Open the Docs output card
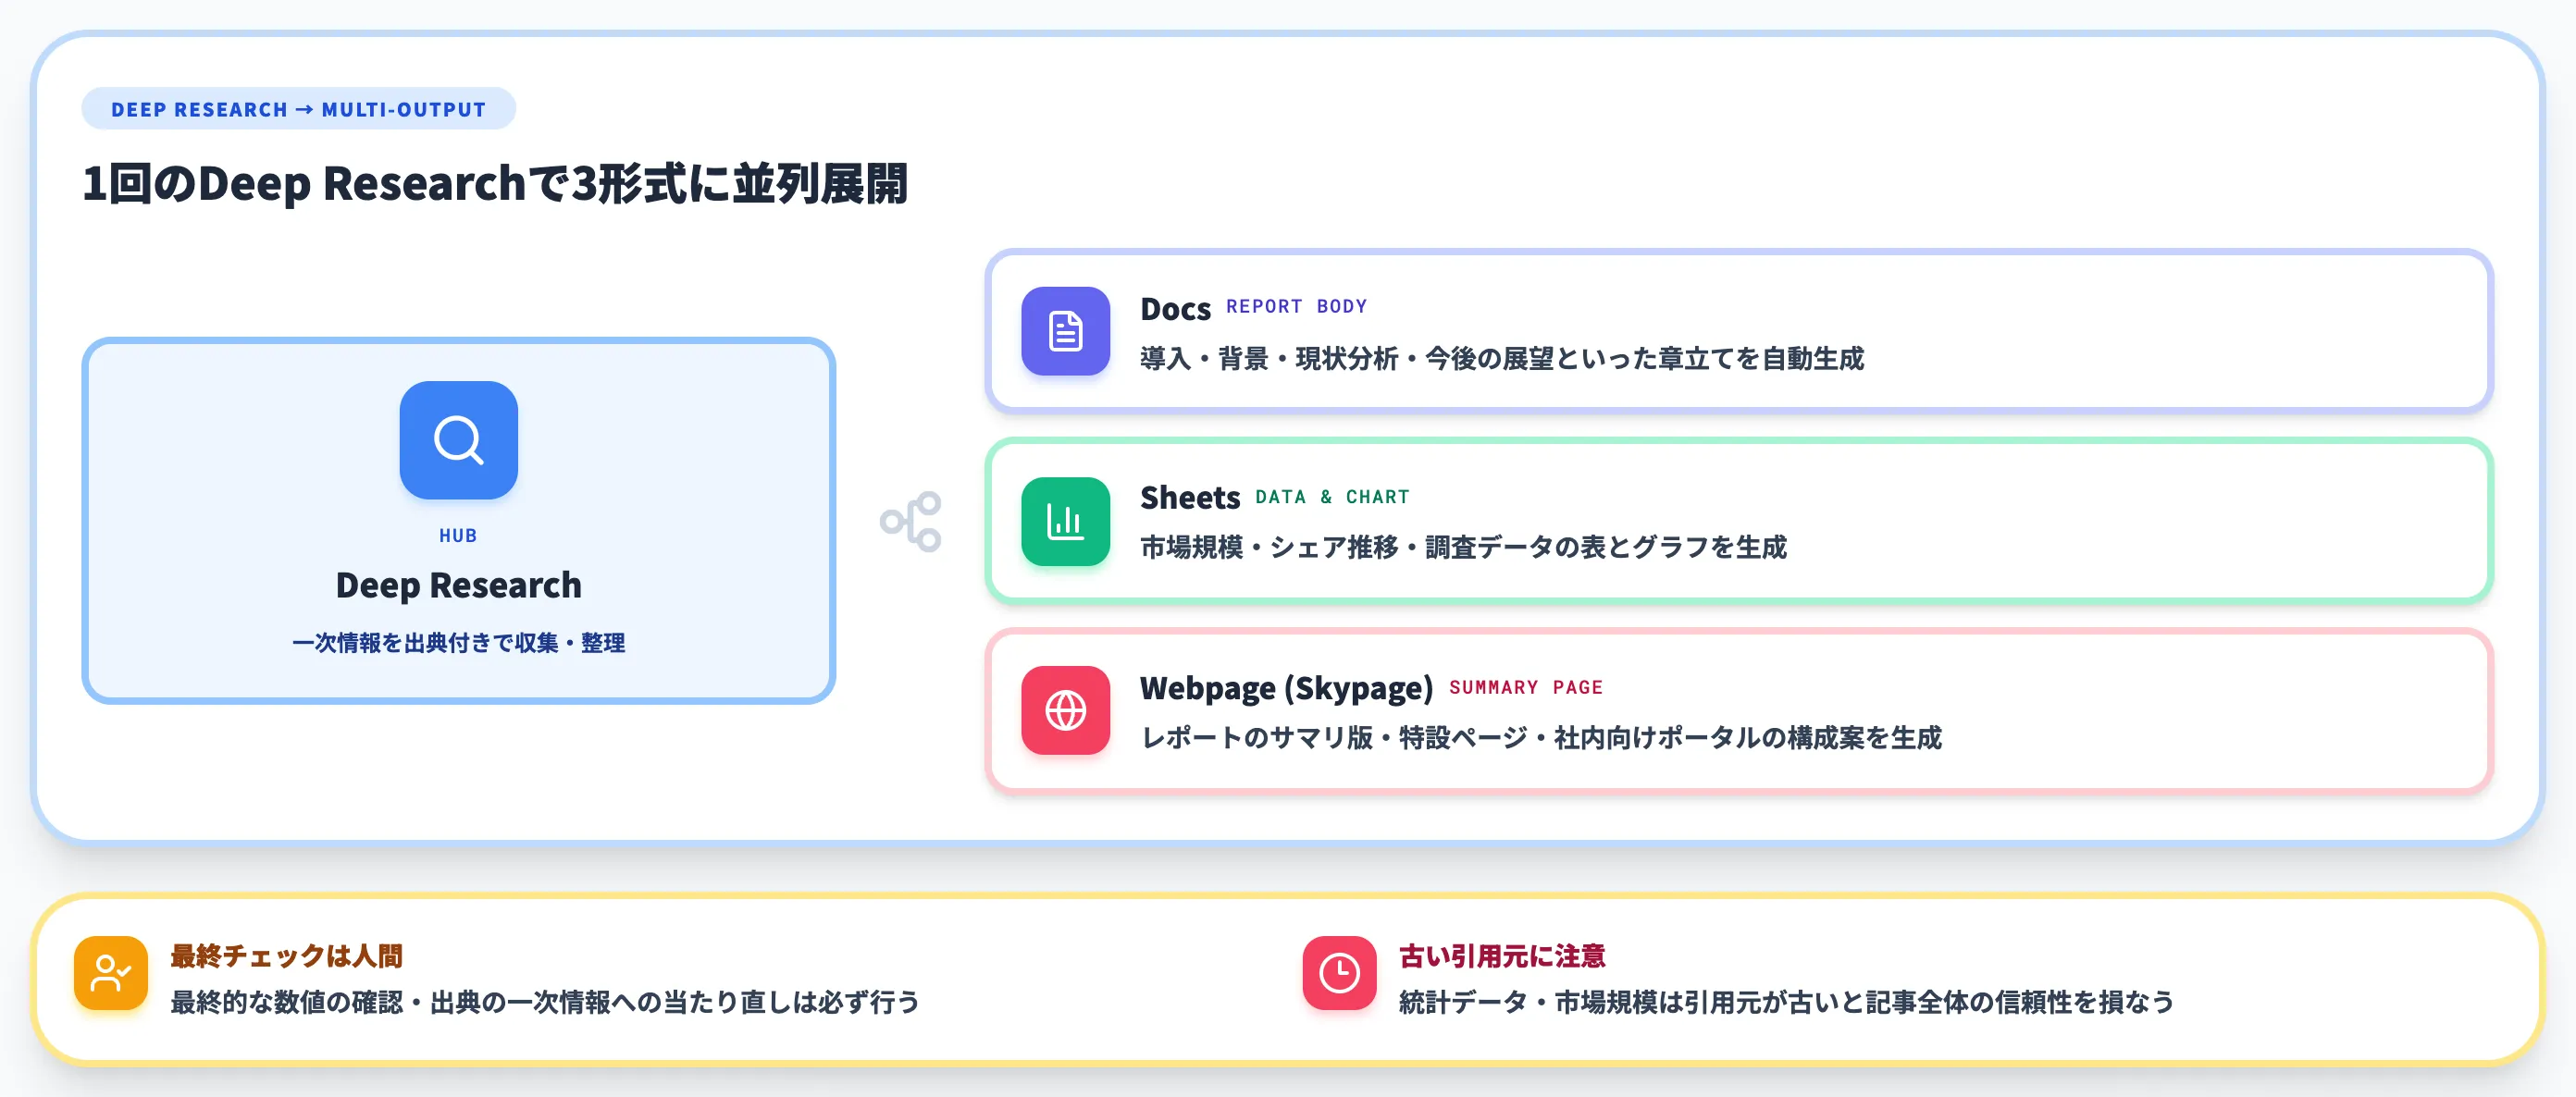This screenshot has height=1097, width=2576. pyautogui.click(x=1739, y=331)
